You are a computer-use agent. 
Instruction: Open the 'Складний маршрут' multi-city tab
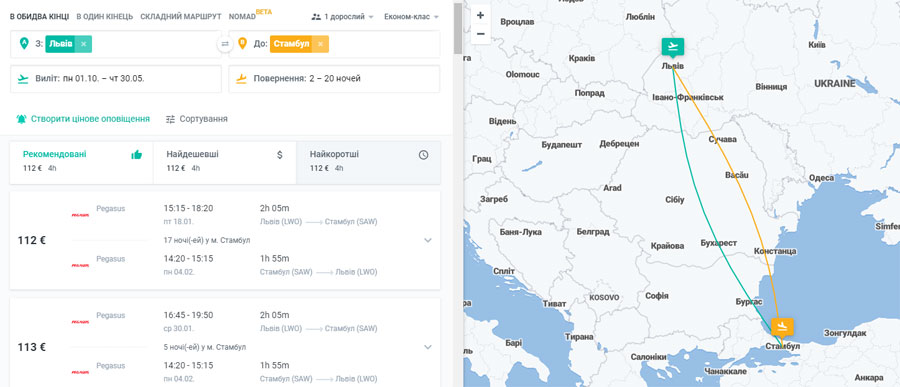coord(181,17)
